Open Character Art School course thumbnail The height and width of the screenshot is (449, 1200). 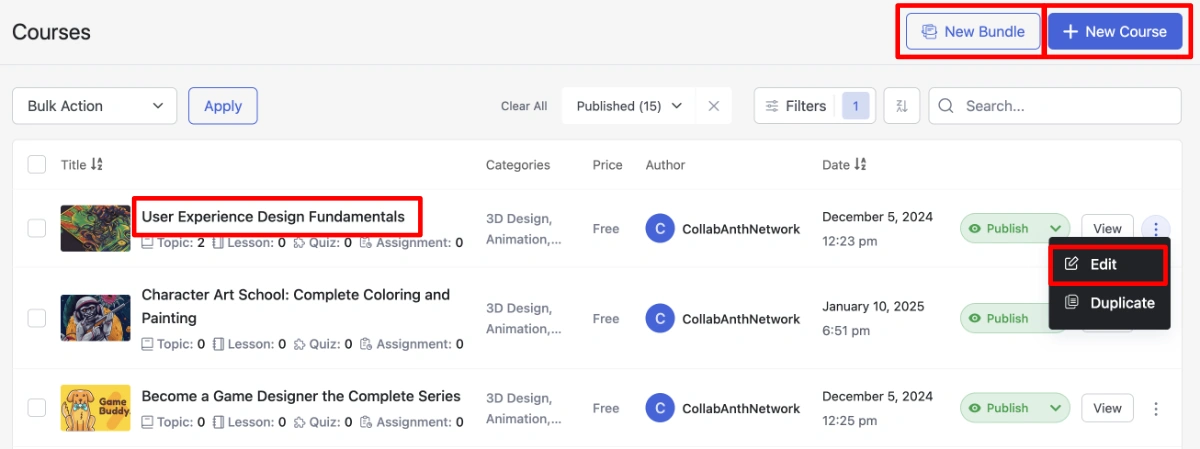click(95, 318)
